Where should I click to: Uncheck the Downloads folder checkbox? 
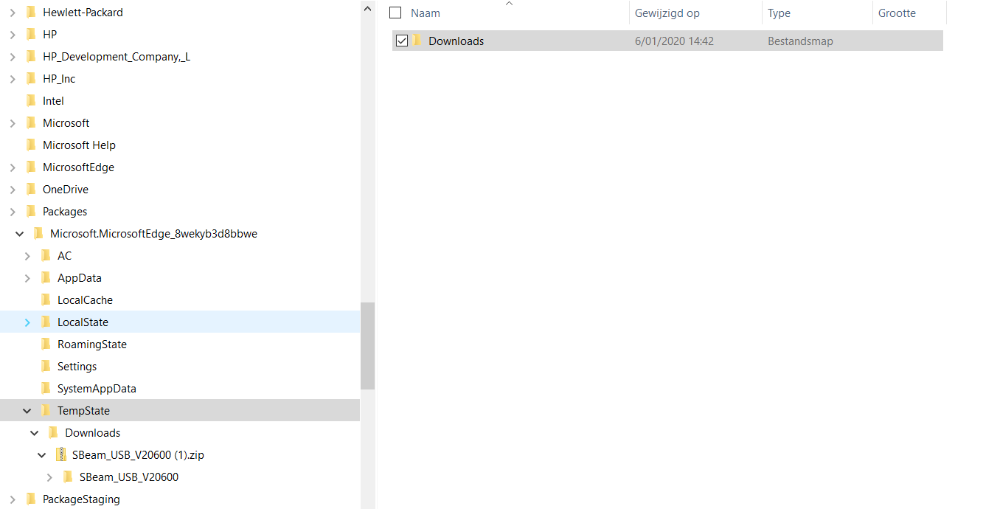tap(402, 41)
